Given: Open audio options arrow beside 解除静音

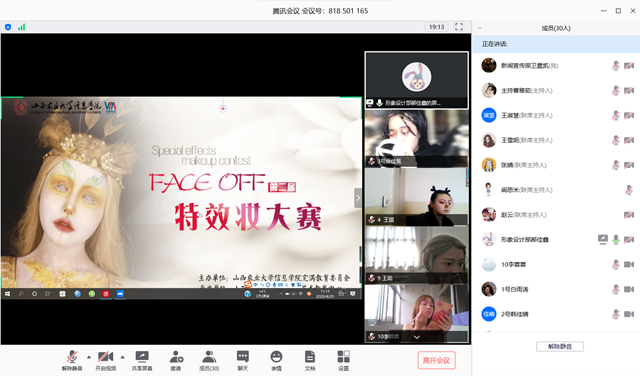Looking at the screenshot, I should 89,357.
